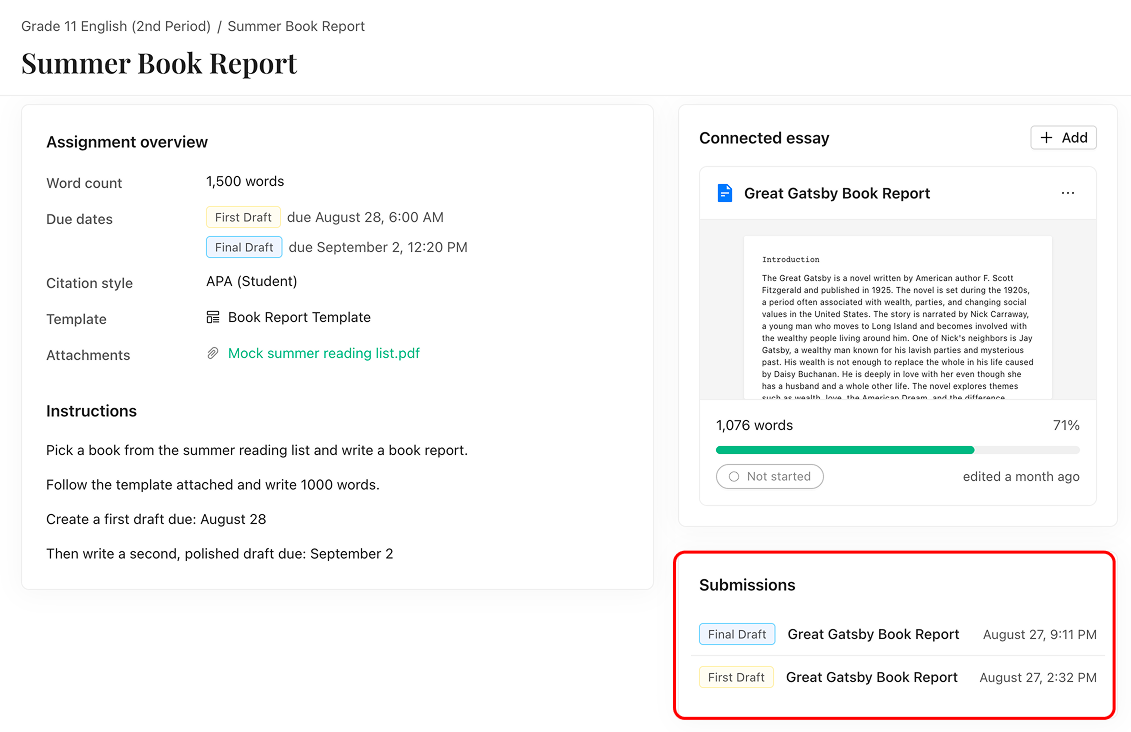
Task: Click the Summer Book Report page title
Action: pyautogui.click(x=159, y=63)
